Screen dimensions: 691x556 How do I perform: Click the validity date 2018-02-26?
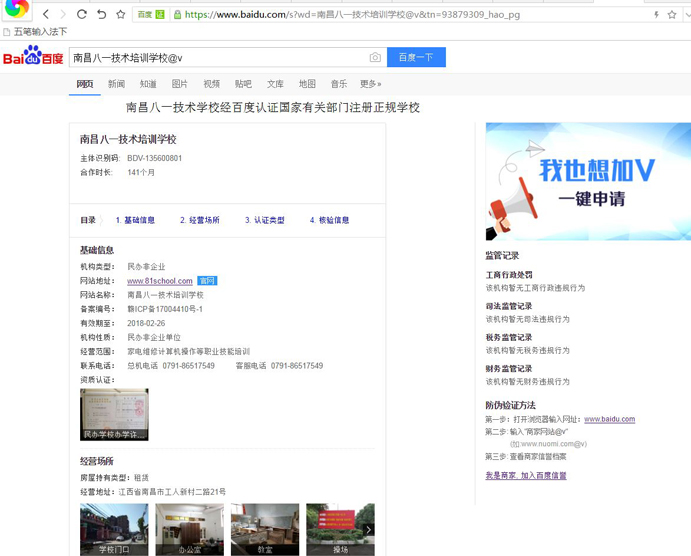(x=146, y=323)
